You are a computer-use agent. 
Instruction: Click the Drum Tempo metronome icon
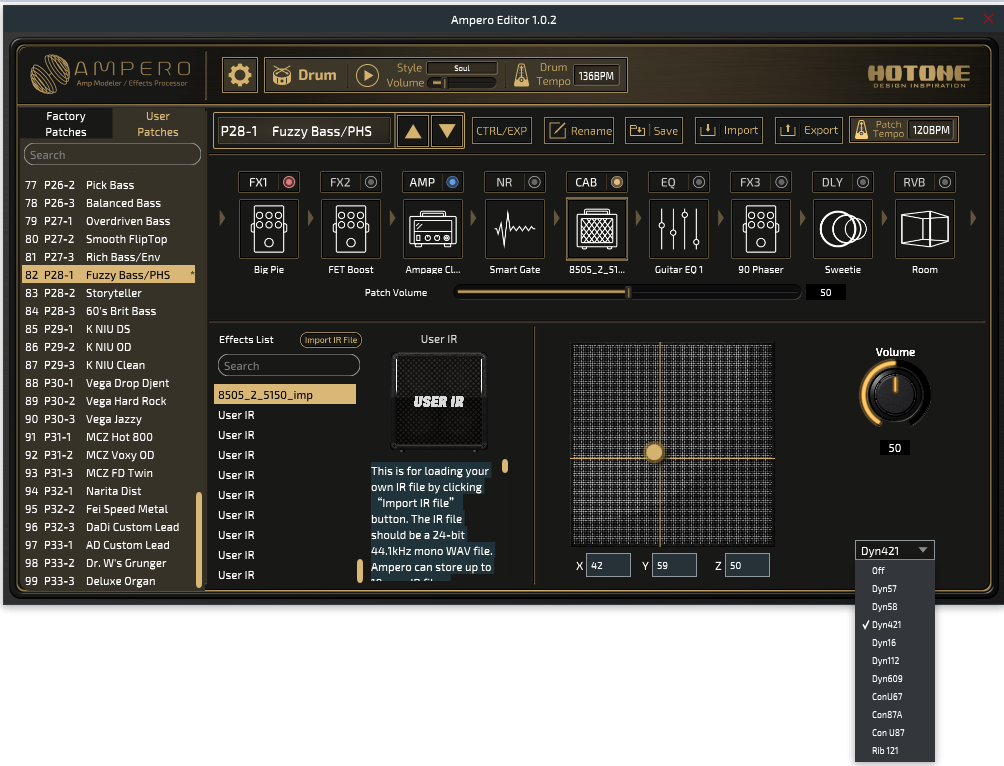point(522,75)
